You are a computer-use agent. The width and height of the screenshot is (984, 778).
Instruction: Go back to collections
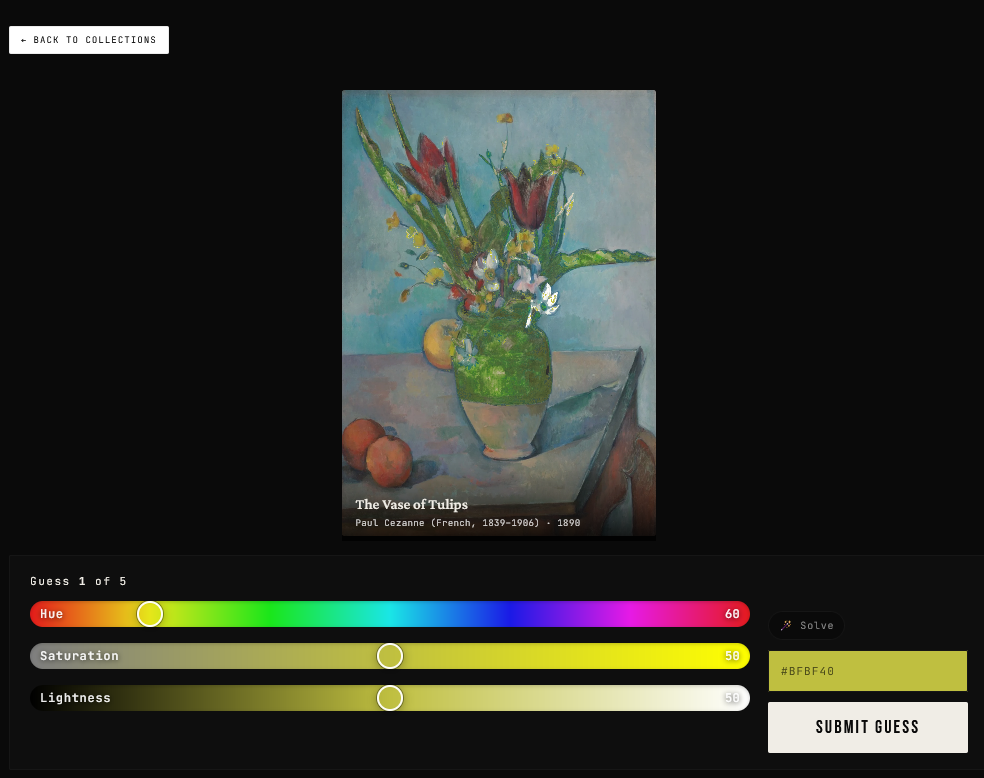[88, 40]
